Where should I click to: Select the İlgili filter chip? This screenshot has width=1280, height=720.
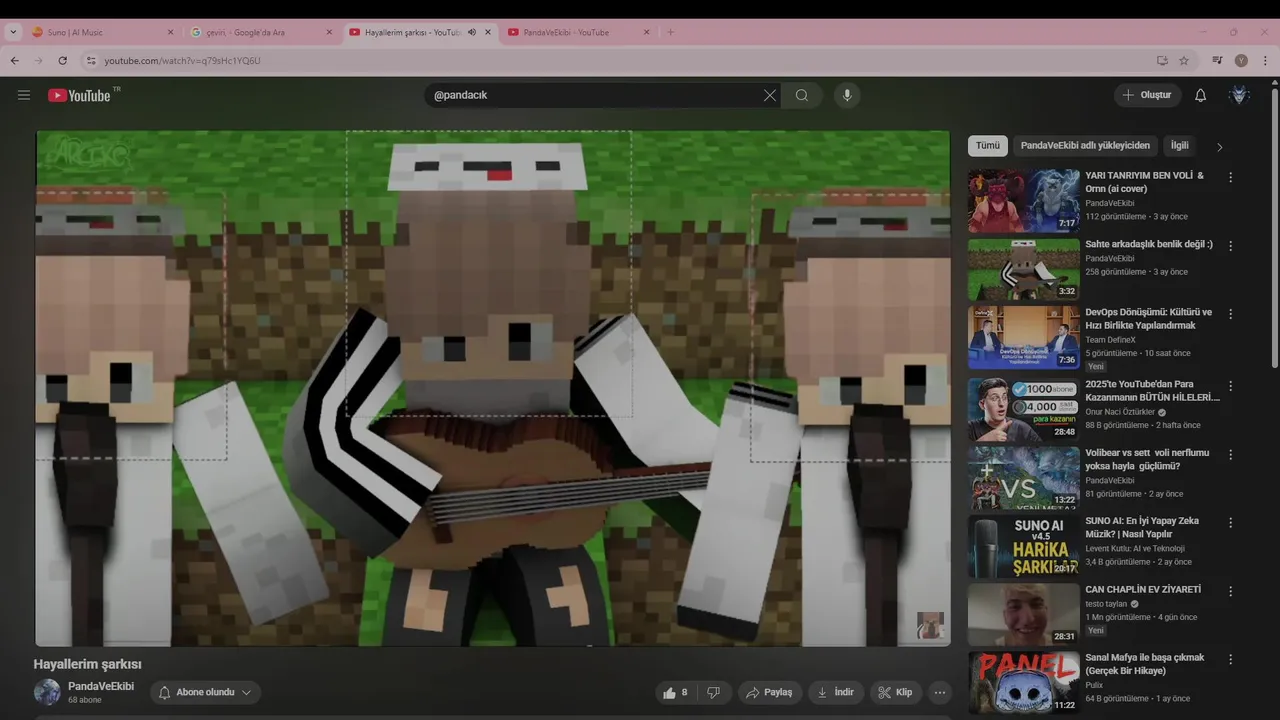tap(1180, 145)
